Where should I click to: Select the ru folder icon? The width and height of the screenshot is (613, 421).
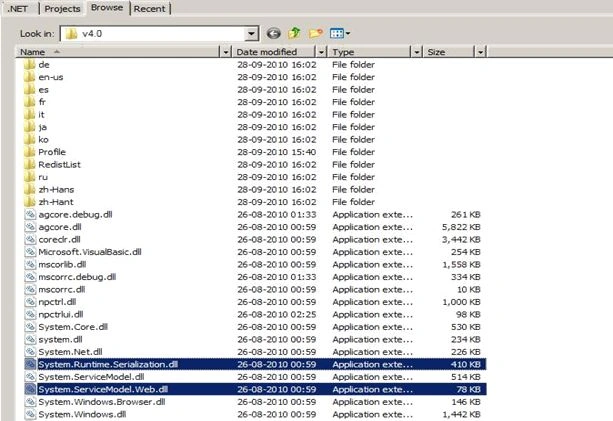[x=30, y=177]
